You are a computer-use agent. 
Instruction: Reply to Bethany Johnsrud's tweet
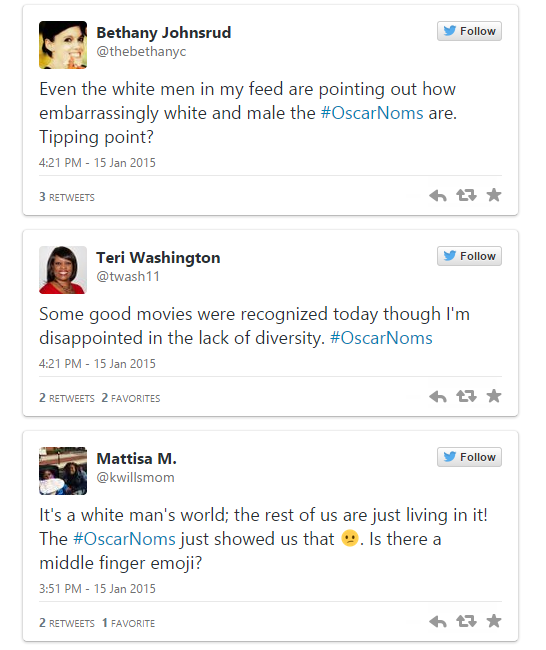pyautogui.click(x=438, y=195)
